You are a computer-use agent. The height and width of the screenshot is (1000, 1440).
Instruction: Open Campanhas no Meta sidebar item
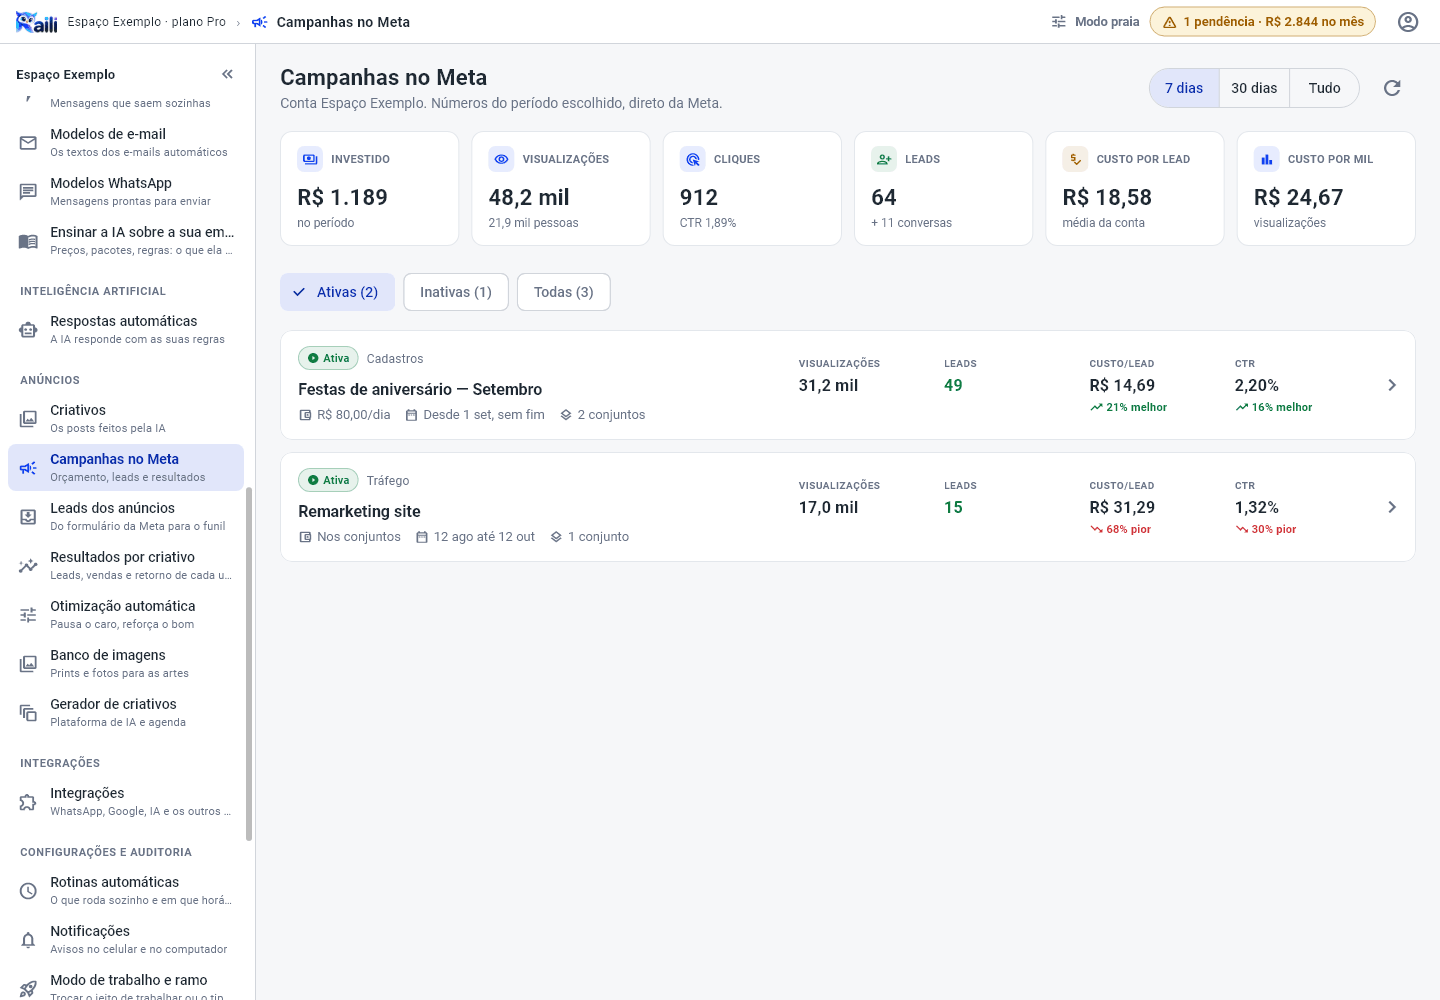(126, 468)
